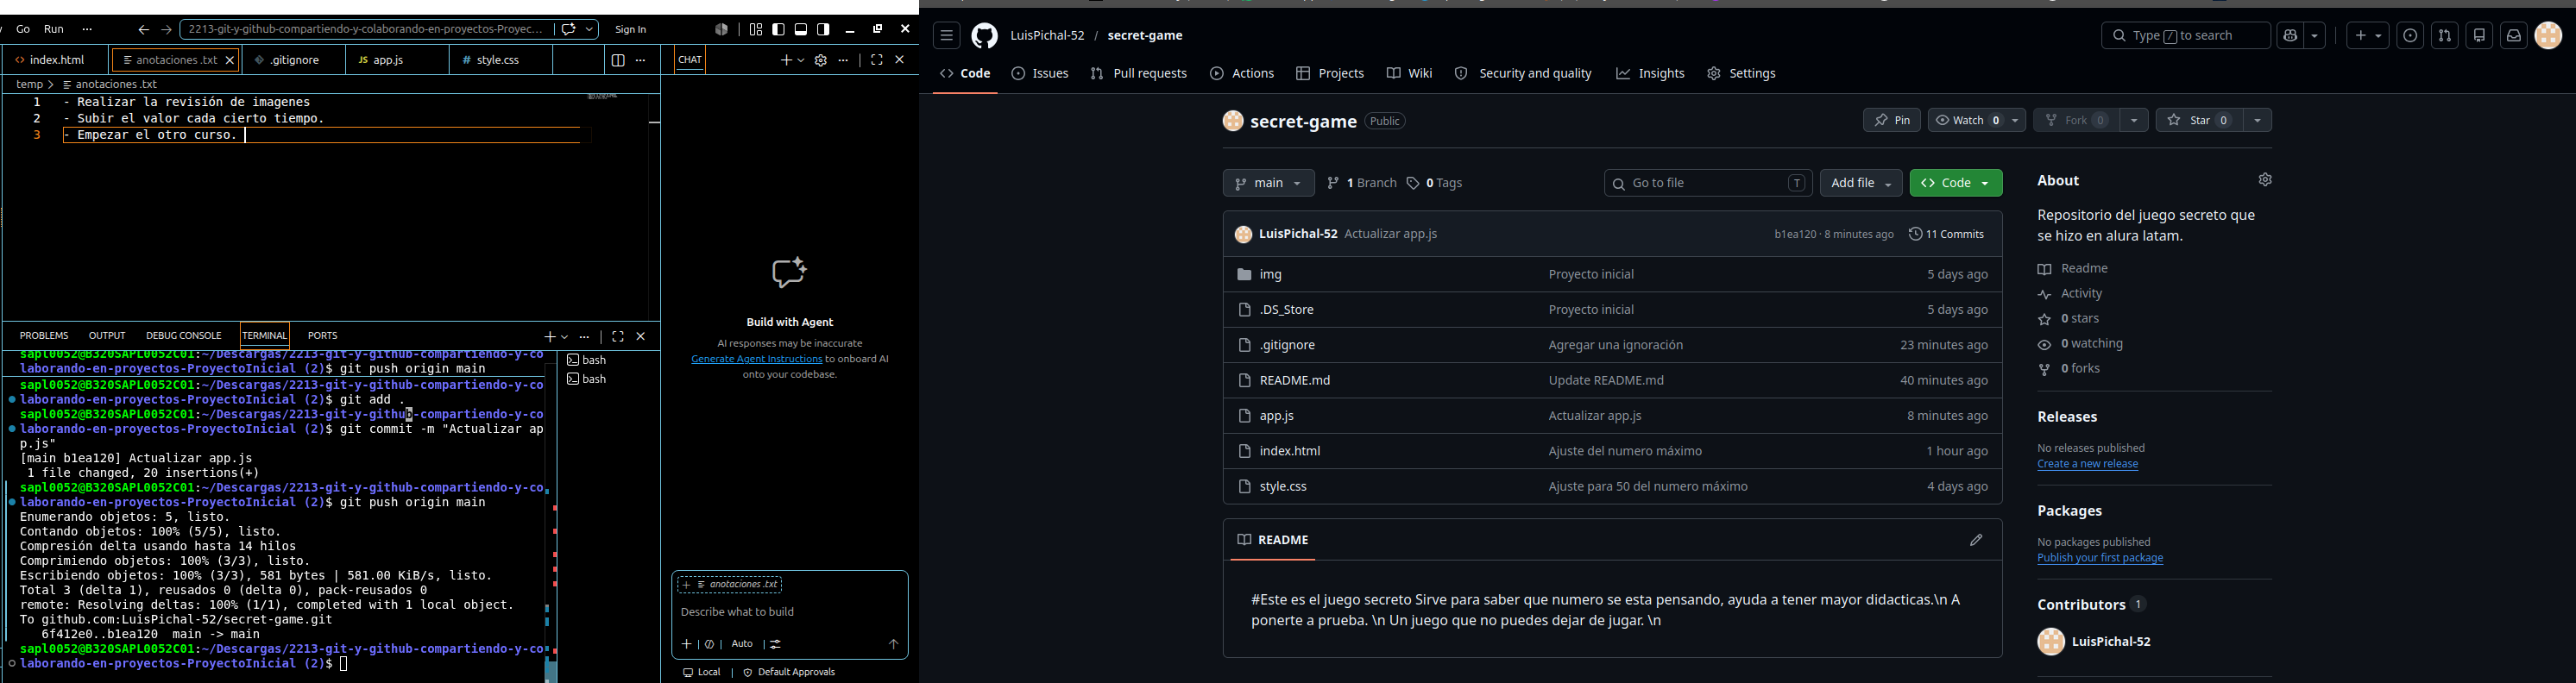Maximize the terminal panel size
The width and height of the screenshot is (2576, 683).
coord(618,337)
